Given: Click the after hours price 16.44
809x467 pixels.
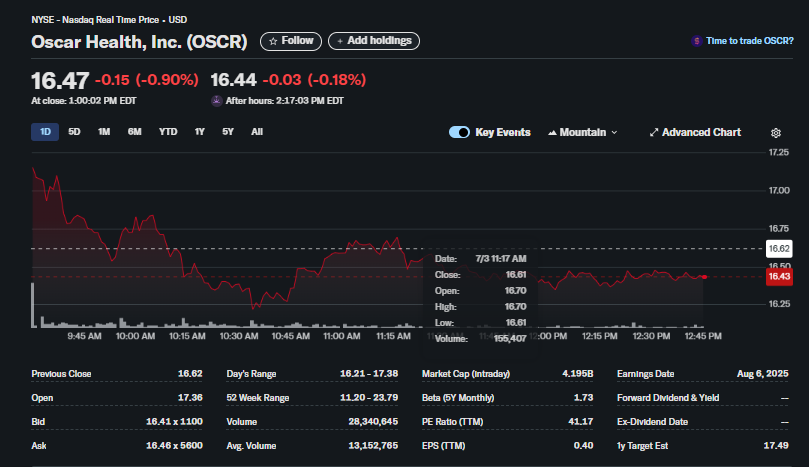Looking at the screenshot, I should point(233,80).
